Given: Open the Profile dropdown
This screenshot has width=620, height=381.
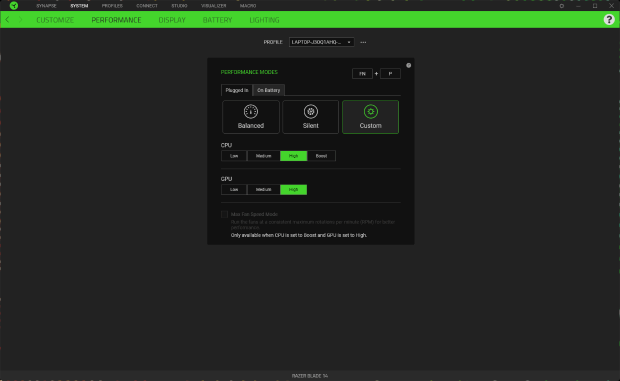Looking at the screenshot, I should pos(321,42).
